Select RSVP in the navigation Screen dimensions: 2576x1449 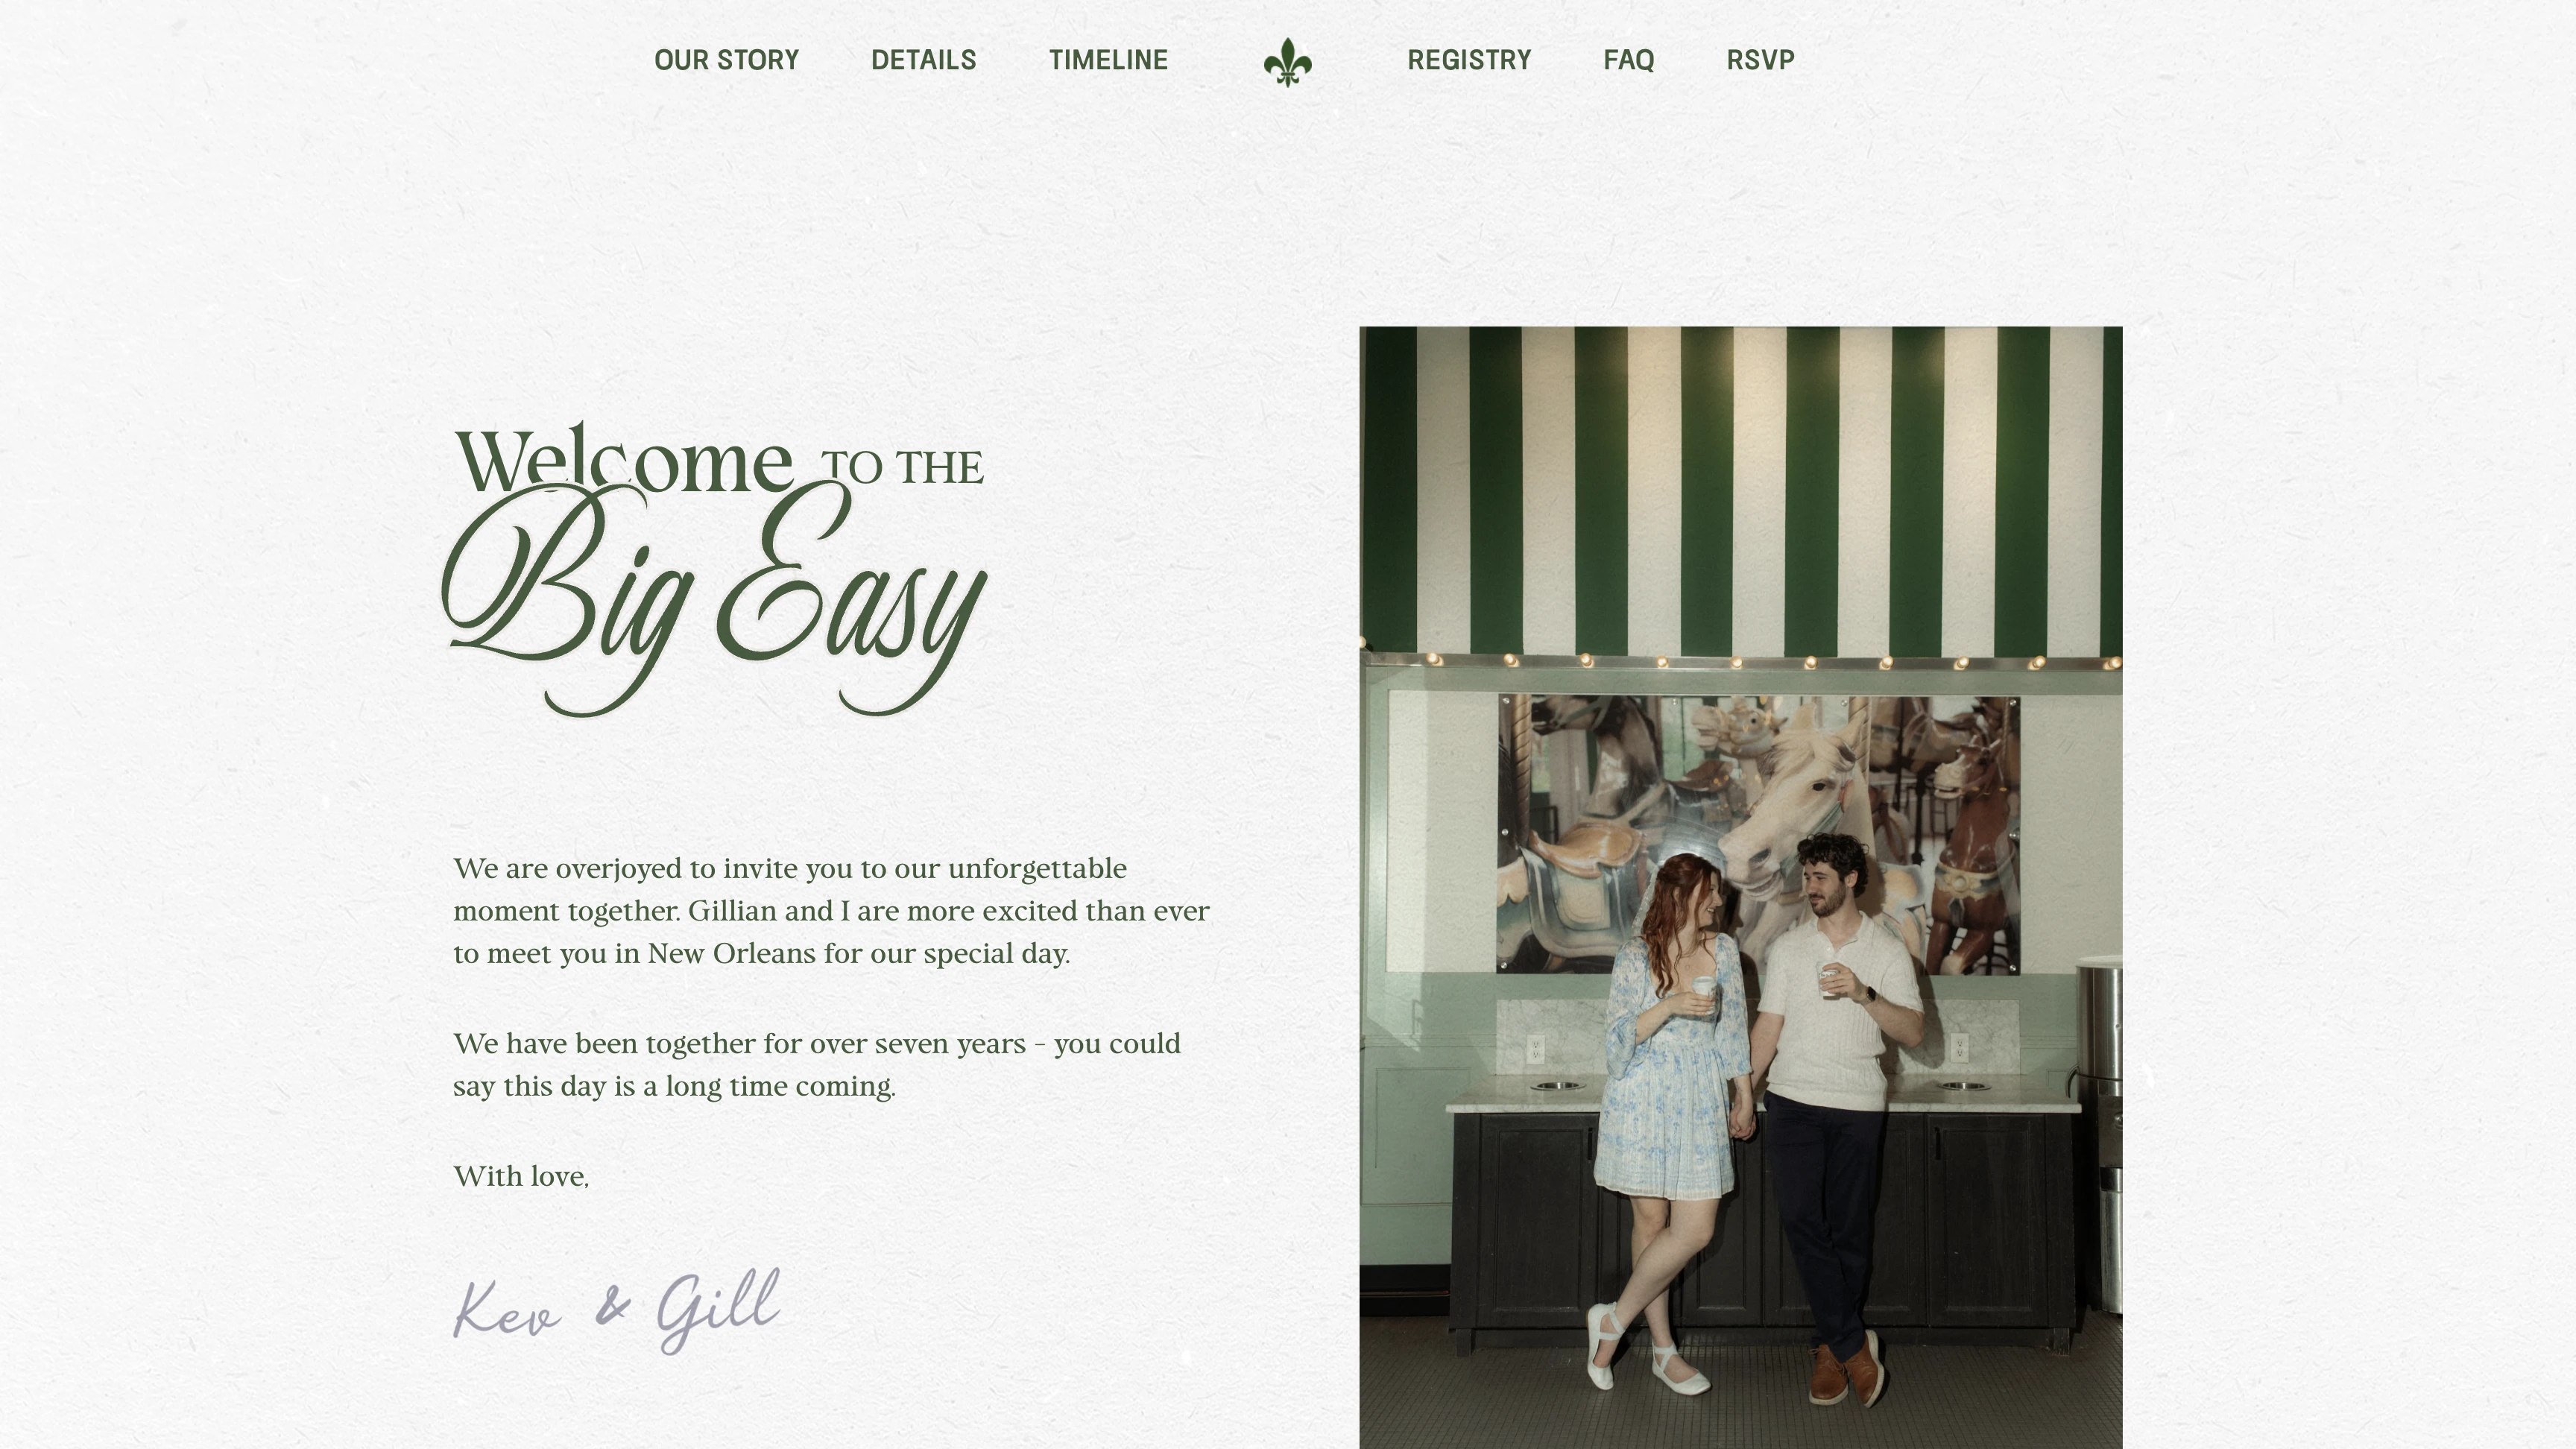coord(1760,60)
